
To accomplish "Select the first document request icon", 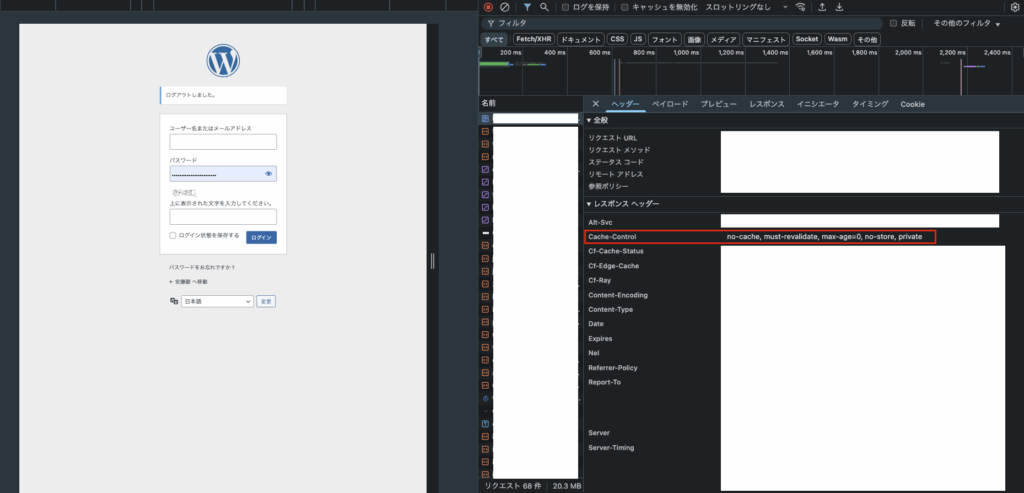I will point(485,119).
